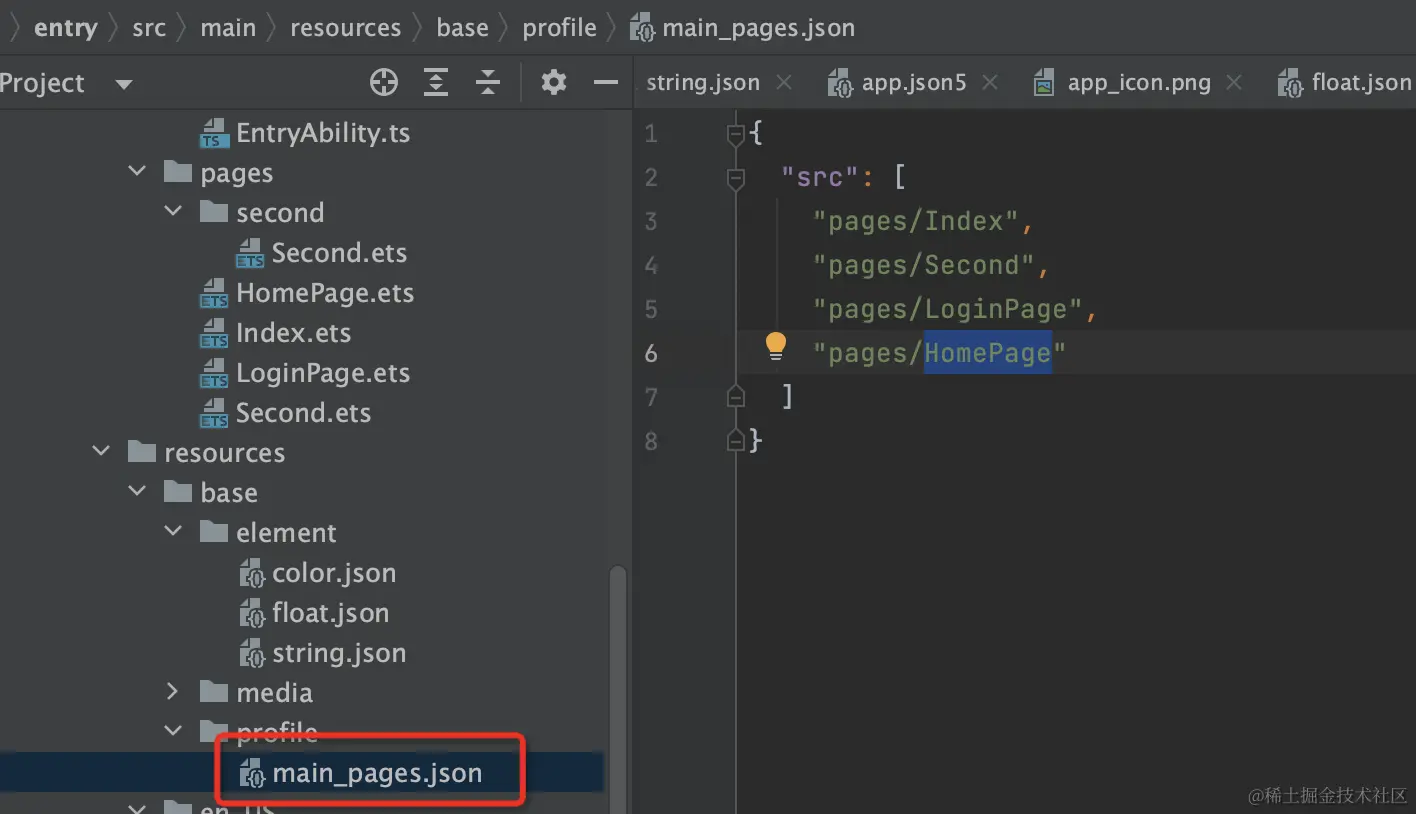Select string.json in the project tree
Screen dimensions: 1416x814
(x=339, y=653)
